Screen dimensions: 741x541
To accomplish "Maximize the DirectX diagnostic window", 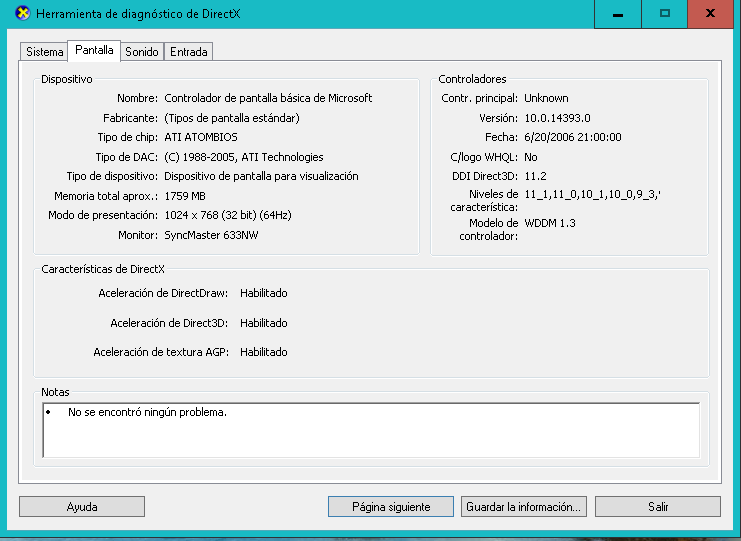I will 664,14.
